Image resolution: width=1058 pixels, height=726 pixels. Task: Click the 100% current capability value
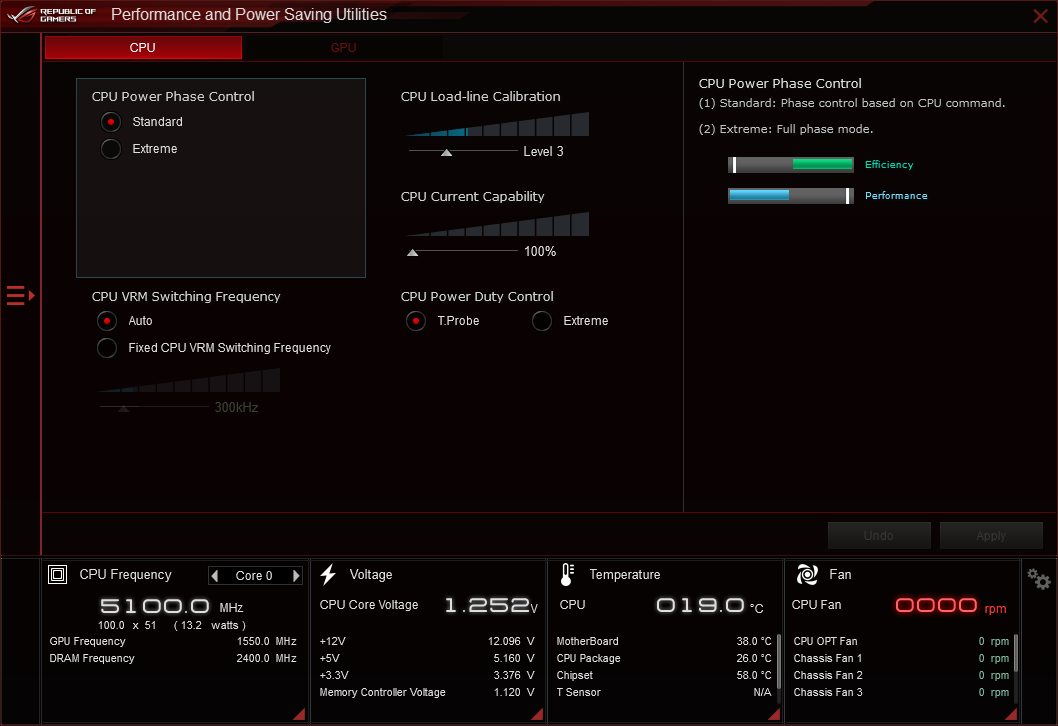(x=540, y=251)
